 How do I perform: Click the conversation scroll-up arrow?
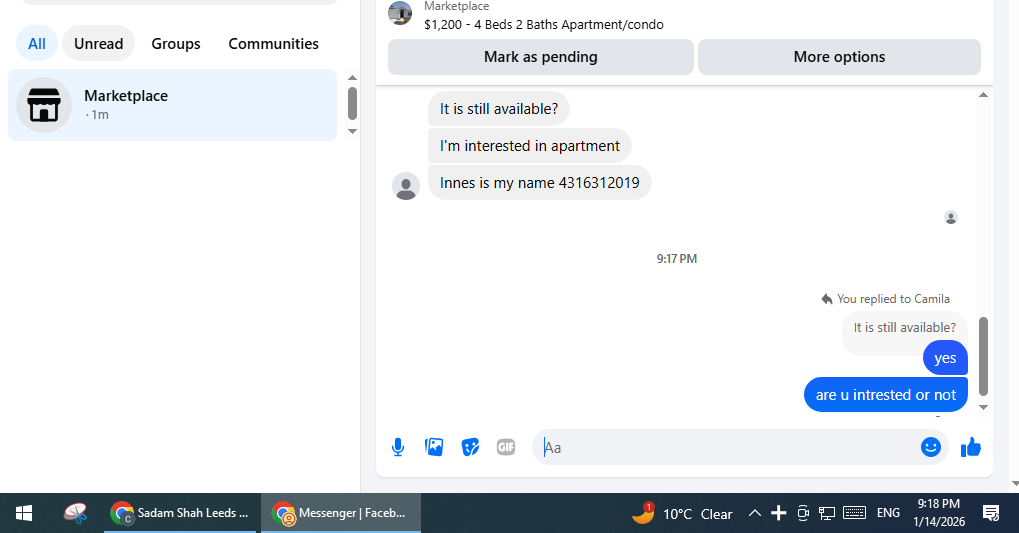983,96
